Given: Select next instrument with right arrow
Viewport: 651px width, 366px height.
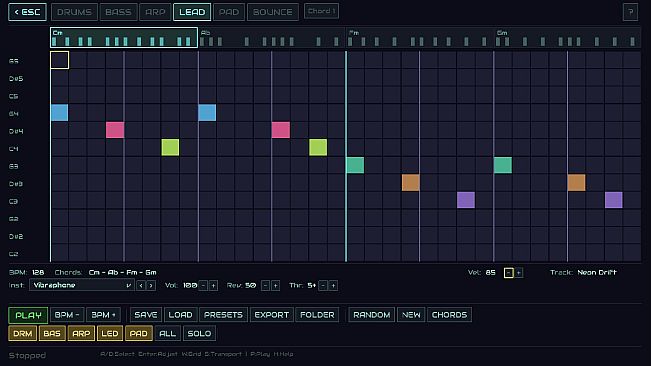Looking at the screenshot, I should (x=151, y=285).
